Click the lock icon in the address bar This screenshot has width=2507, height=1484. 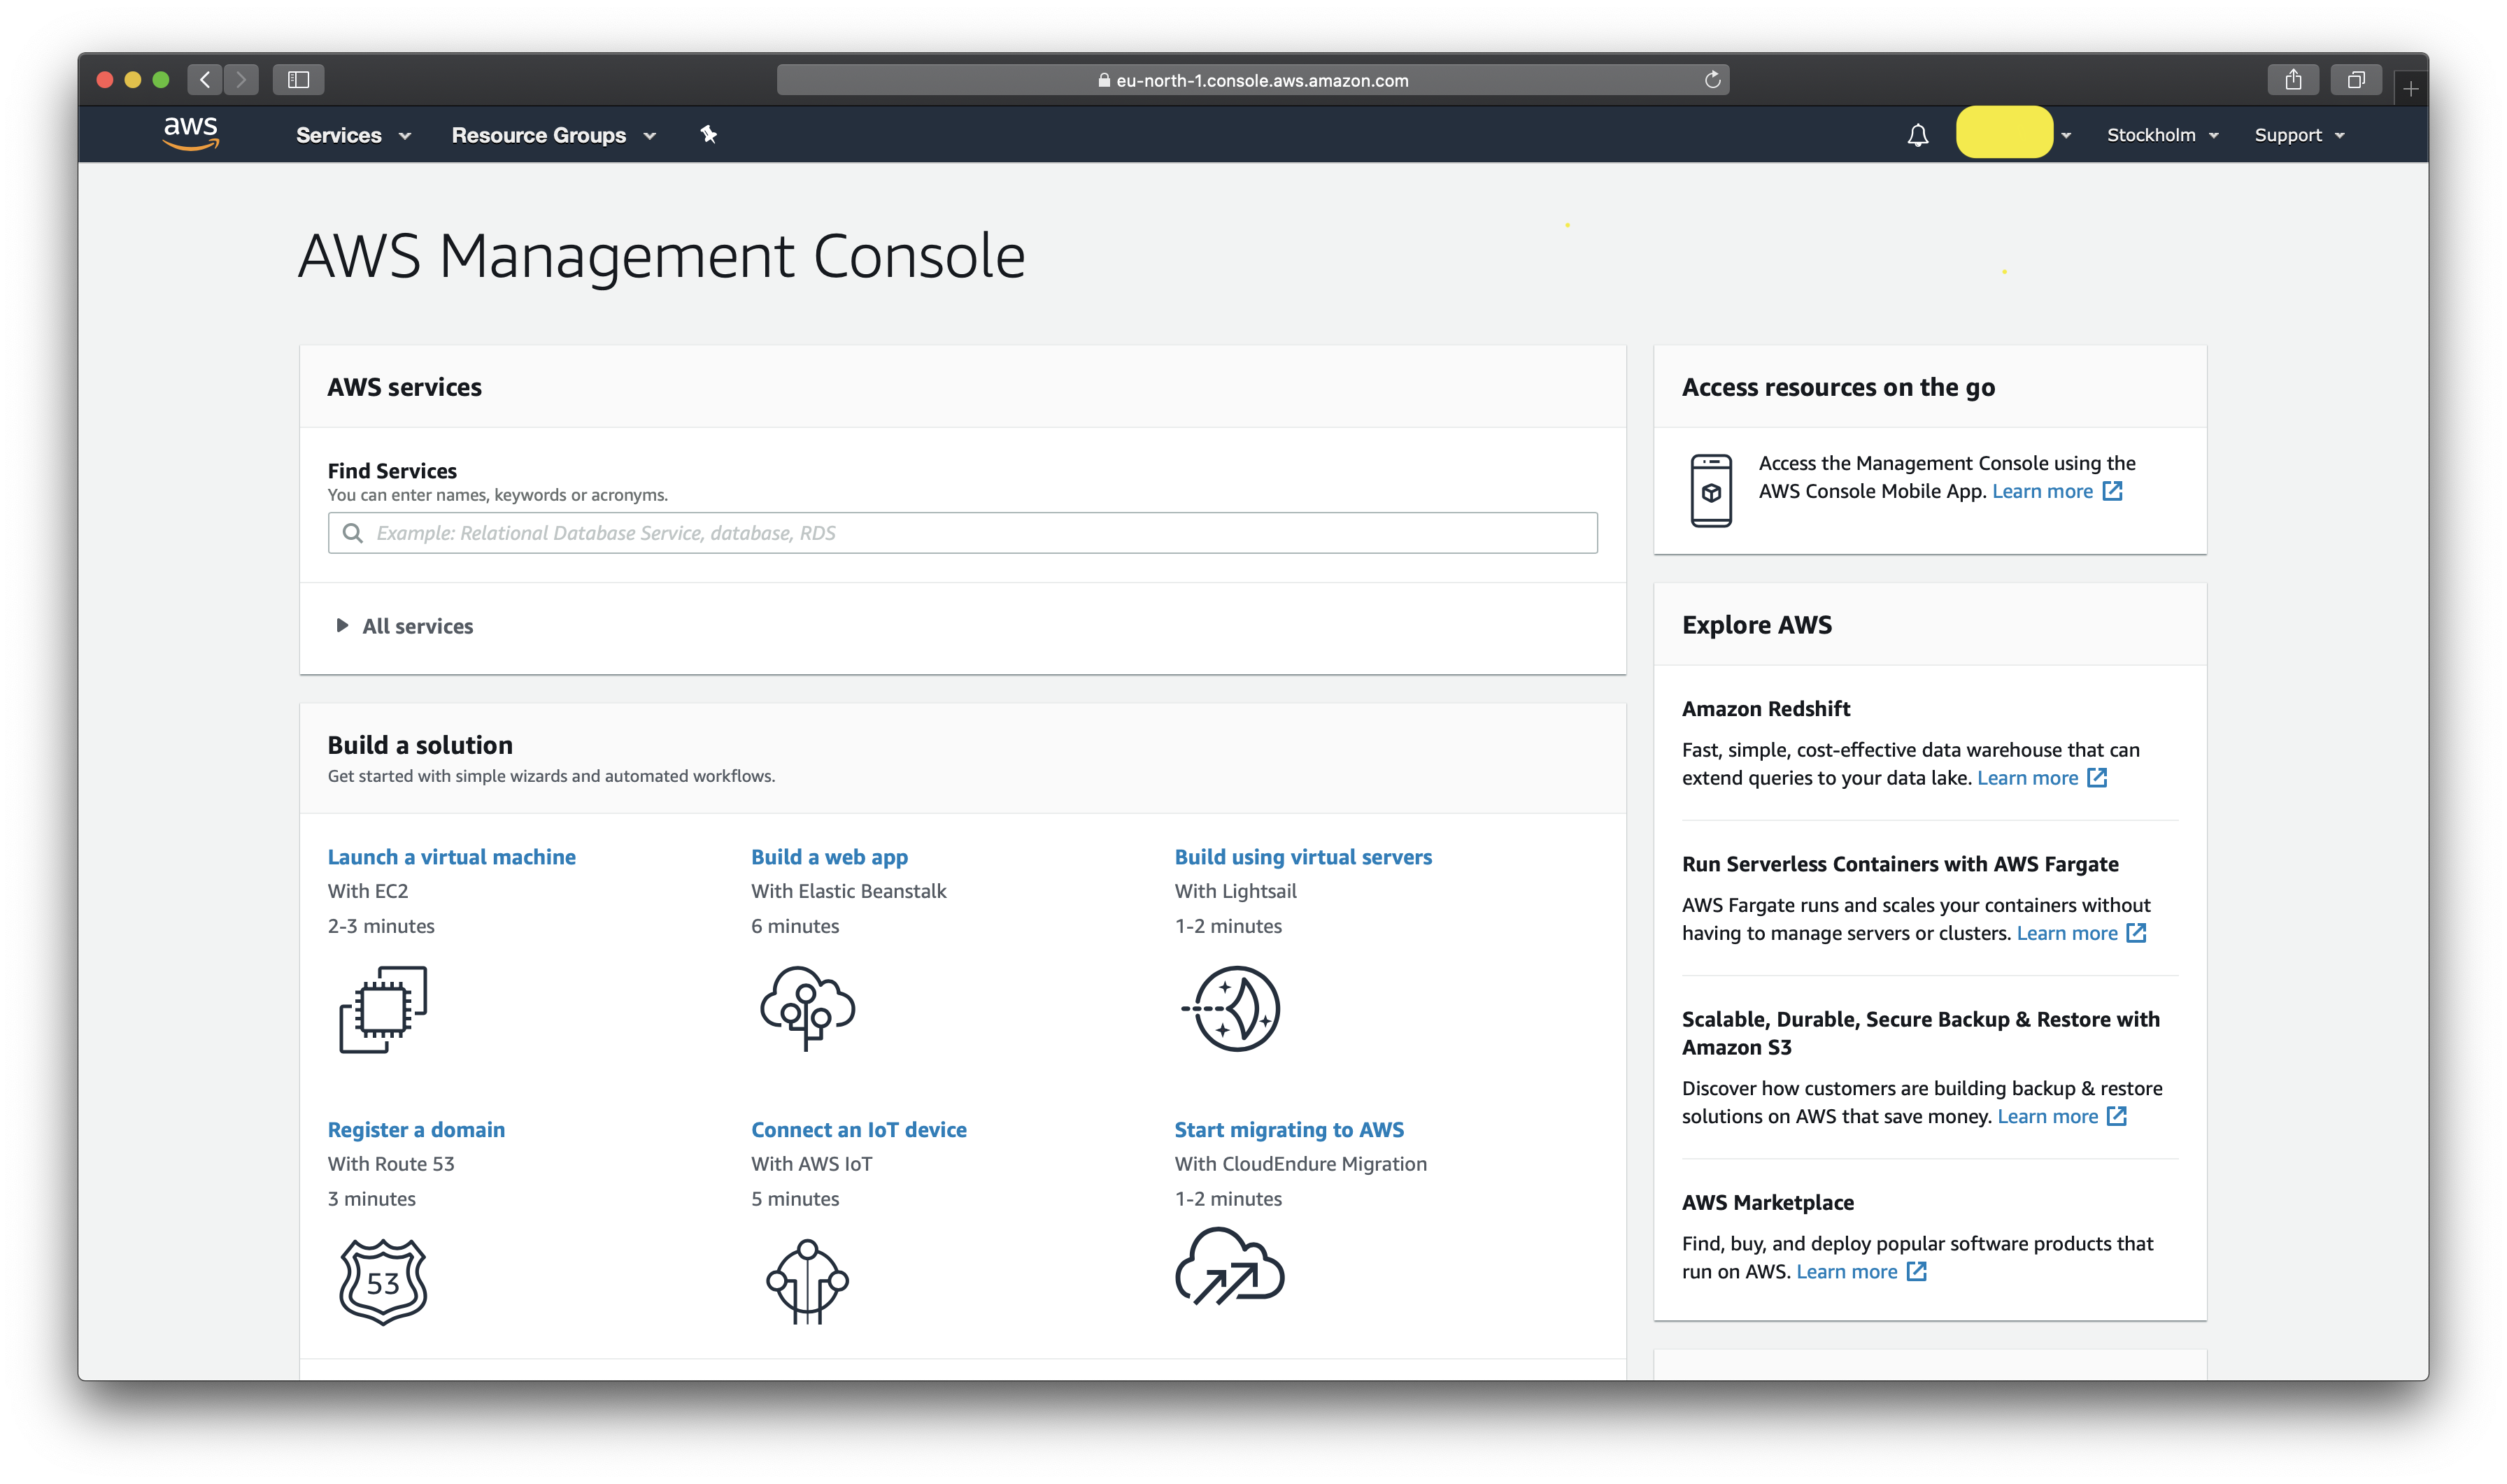tap(1104, 80)
